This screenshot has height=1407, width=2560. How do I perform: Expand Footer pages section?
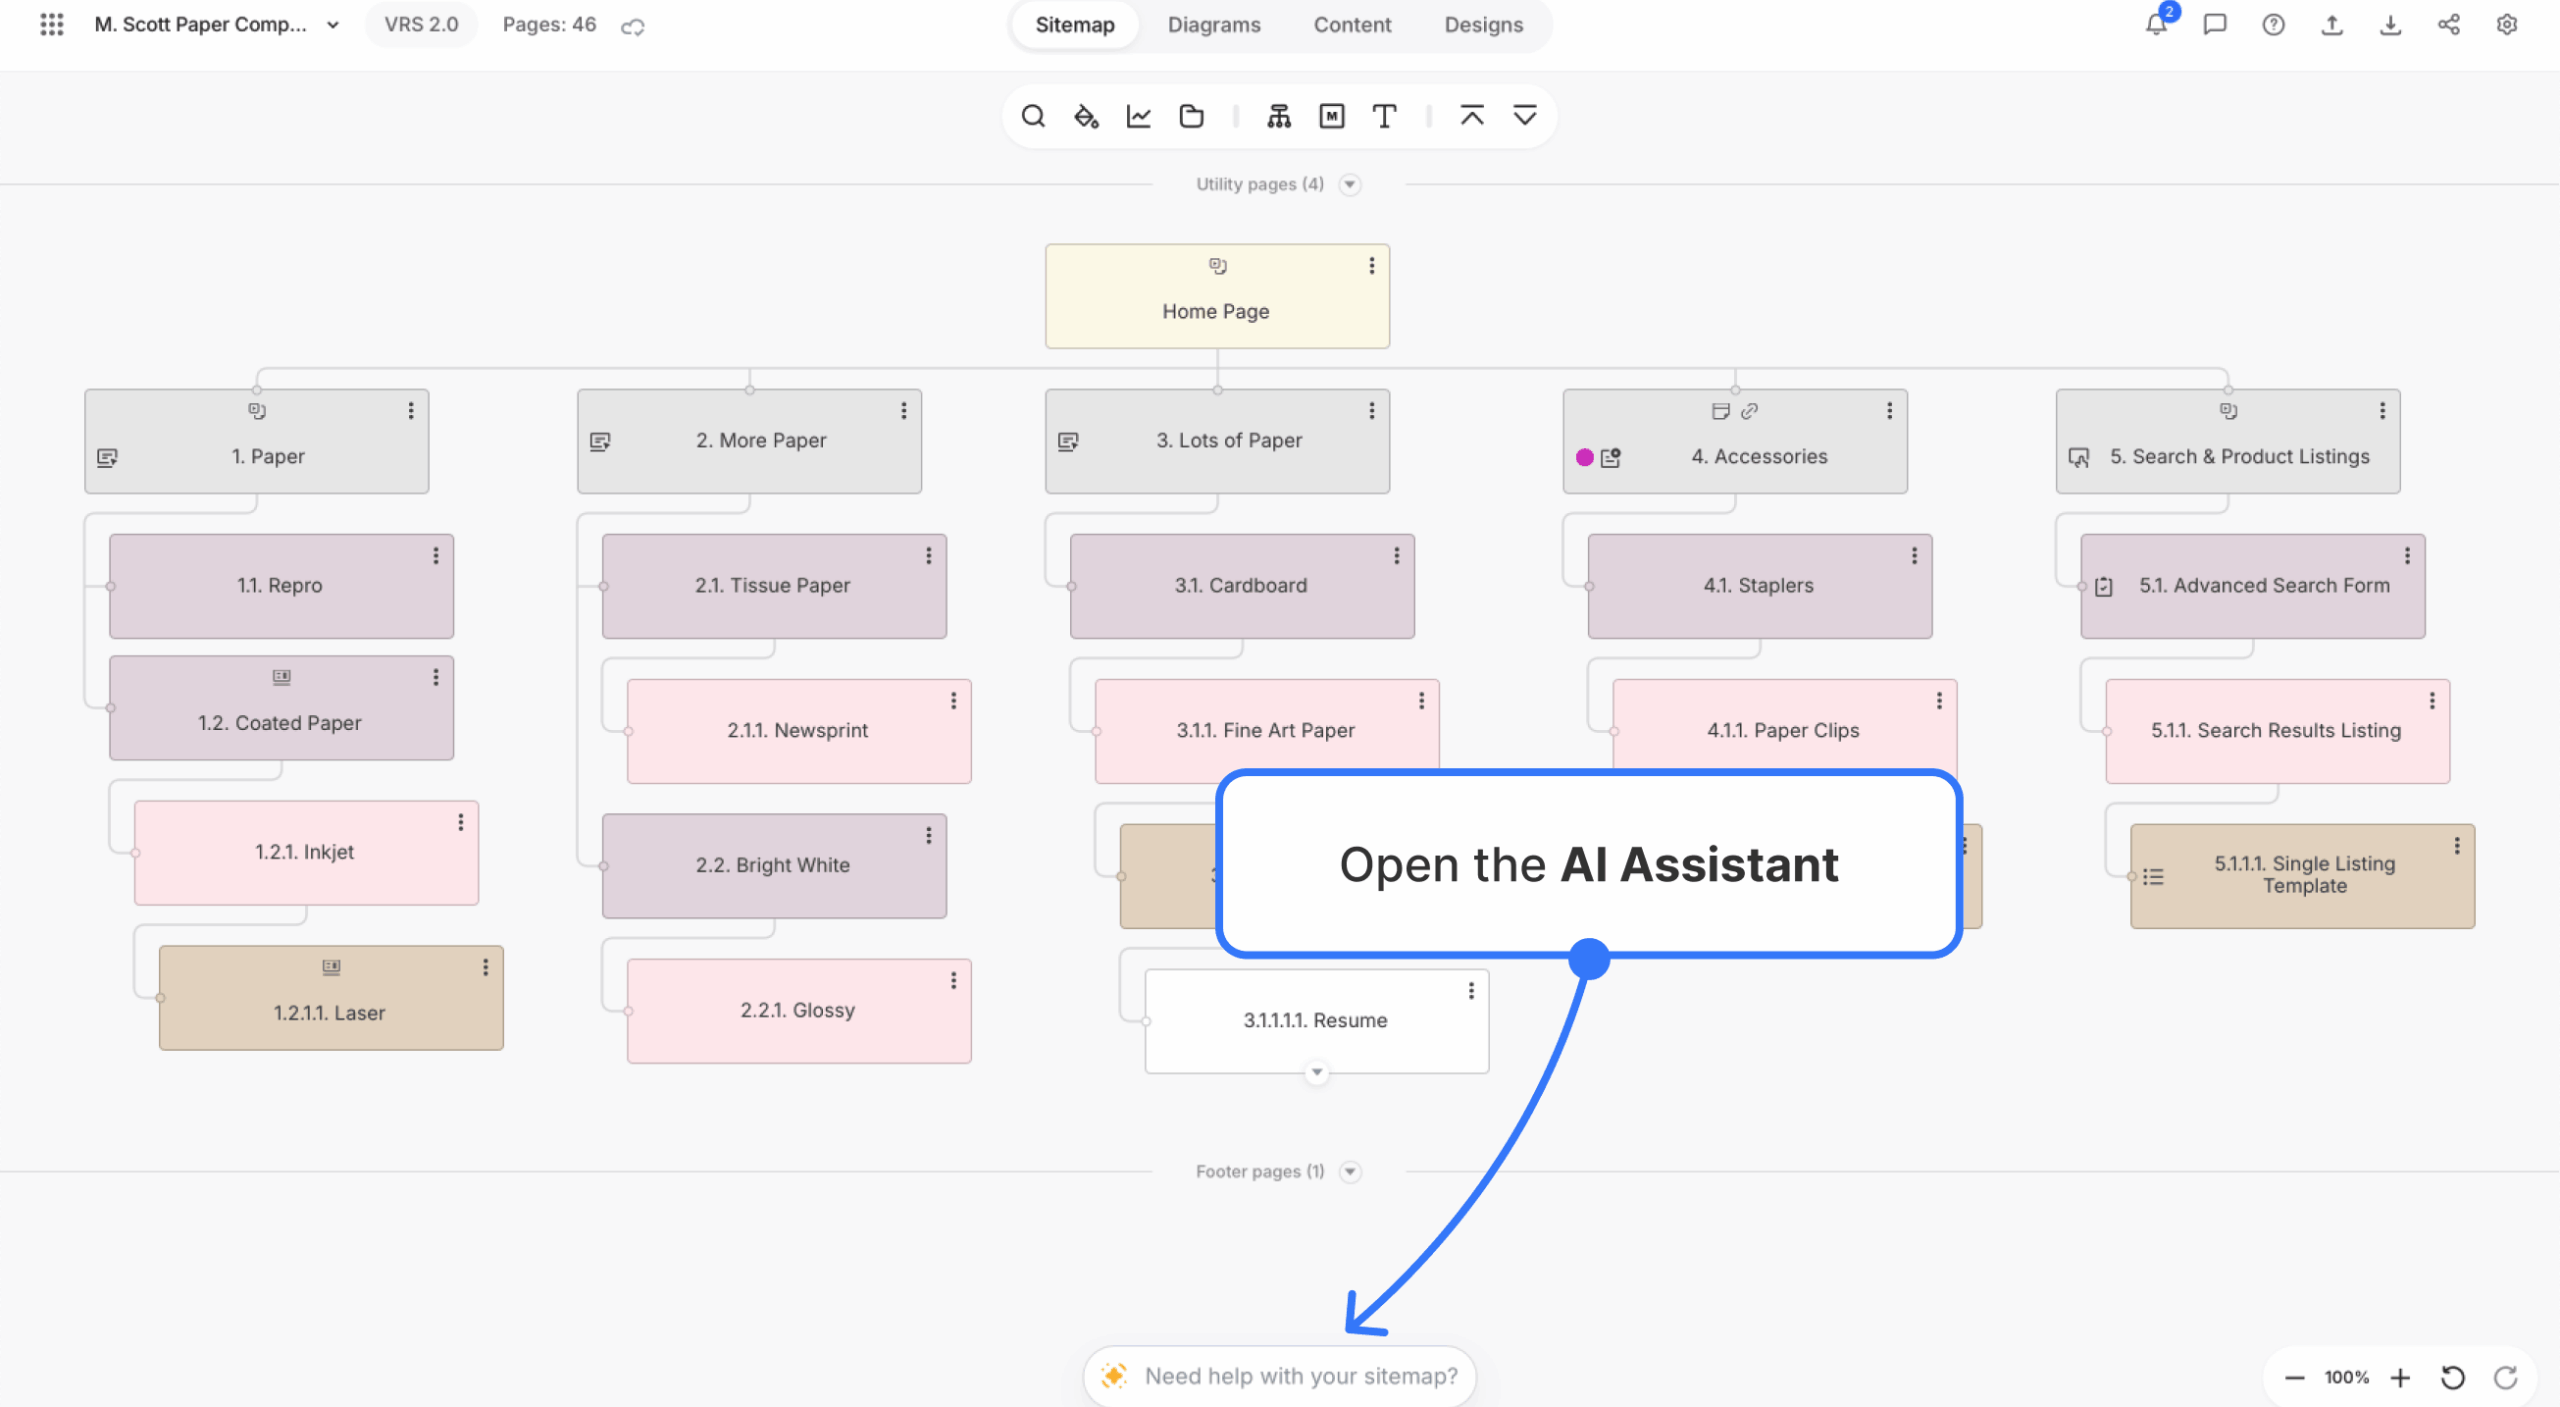1350,1171
